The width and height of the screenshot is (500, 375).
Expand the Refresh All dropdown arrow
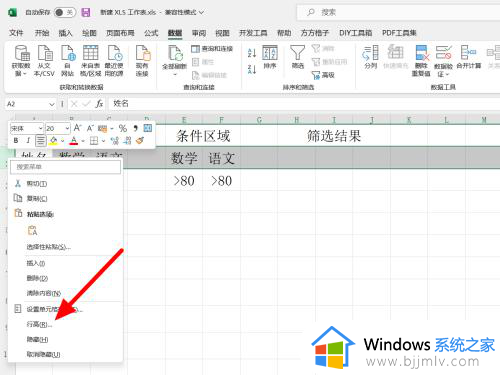[175, 74]
